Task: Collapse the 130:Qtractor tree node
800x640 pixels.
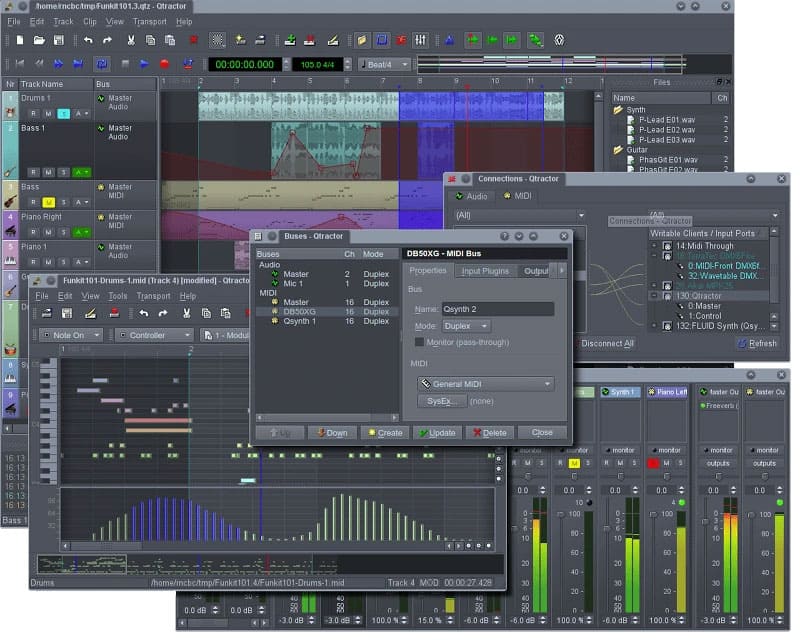Action: click(654, 296)
